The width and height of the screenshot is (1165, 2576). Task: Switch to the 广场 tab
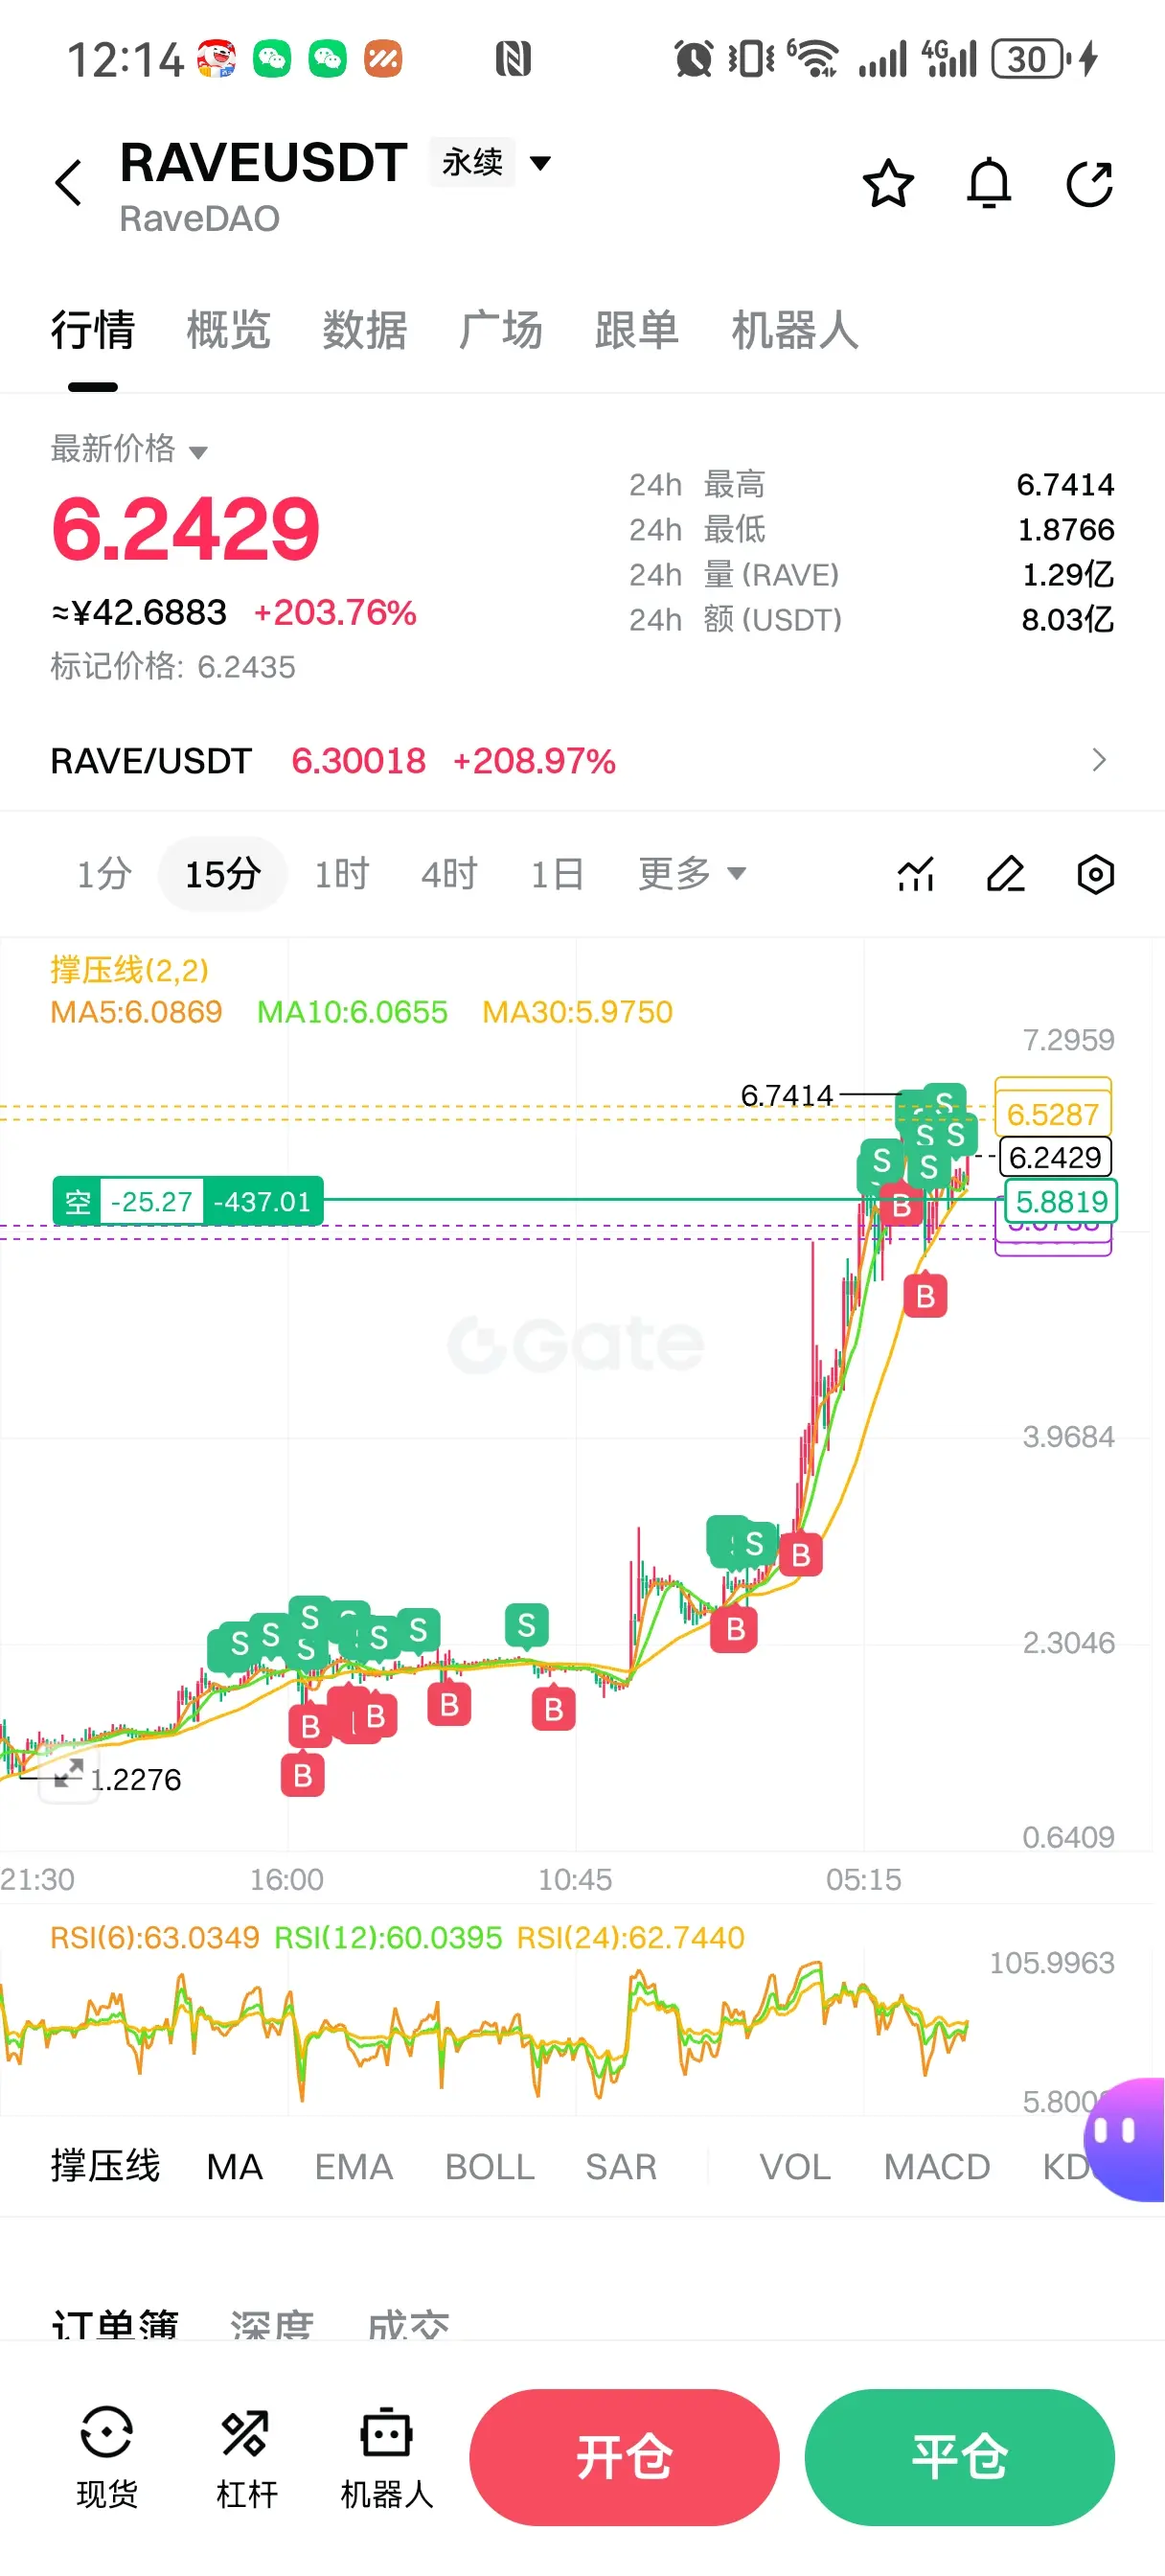pyautogui.click(x=501, y=330)
